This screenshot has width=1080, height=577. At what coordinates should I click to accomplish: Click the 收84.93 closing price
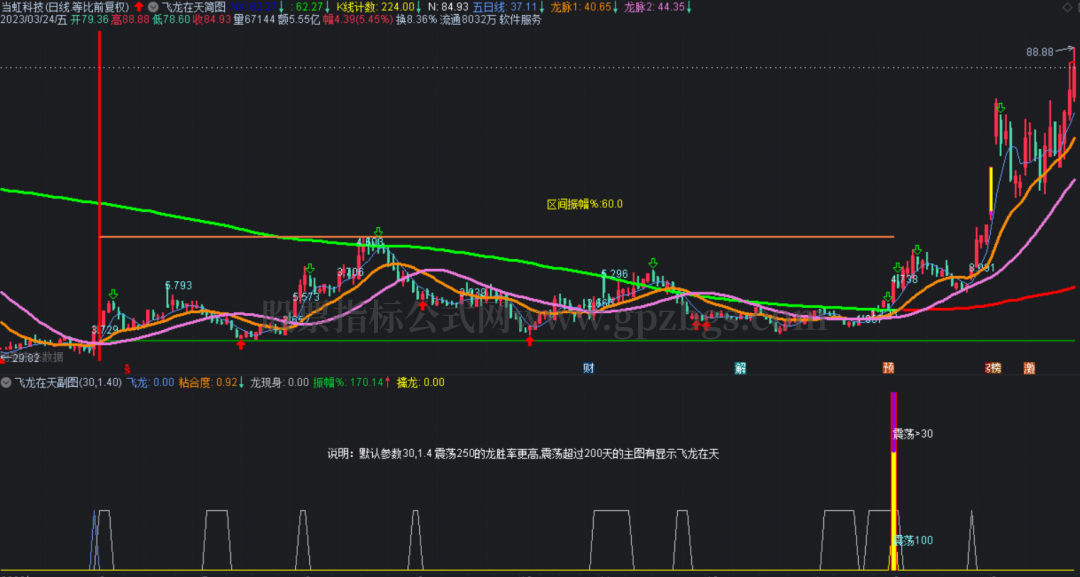[211, 20]
